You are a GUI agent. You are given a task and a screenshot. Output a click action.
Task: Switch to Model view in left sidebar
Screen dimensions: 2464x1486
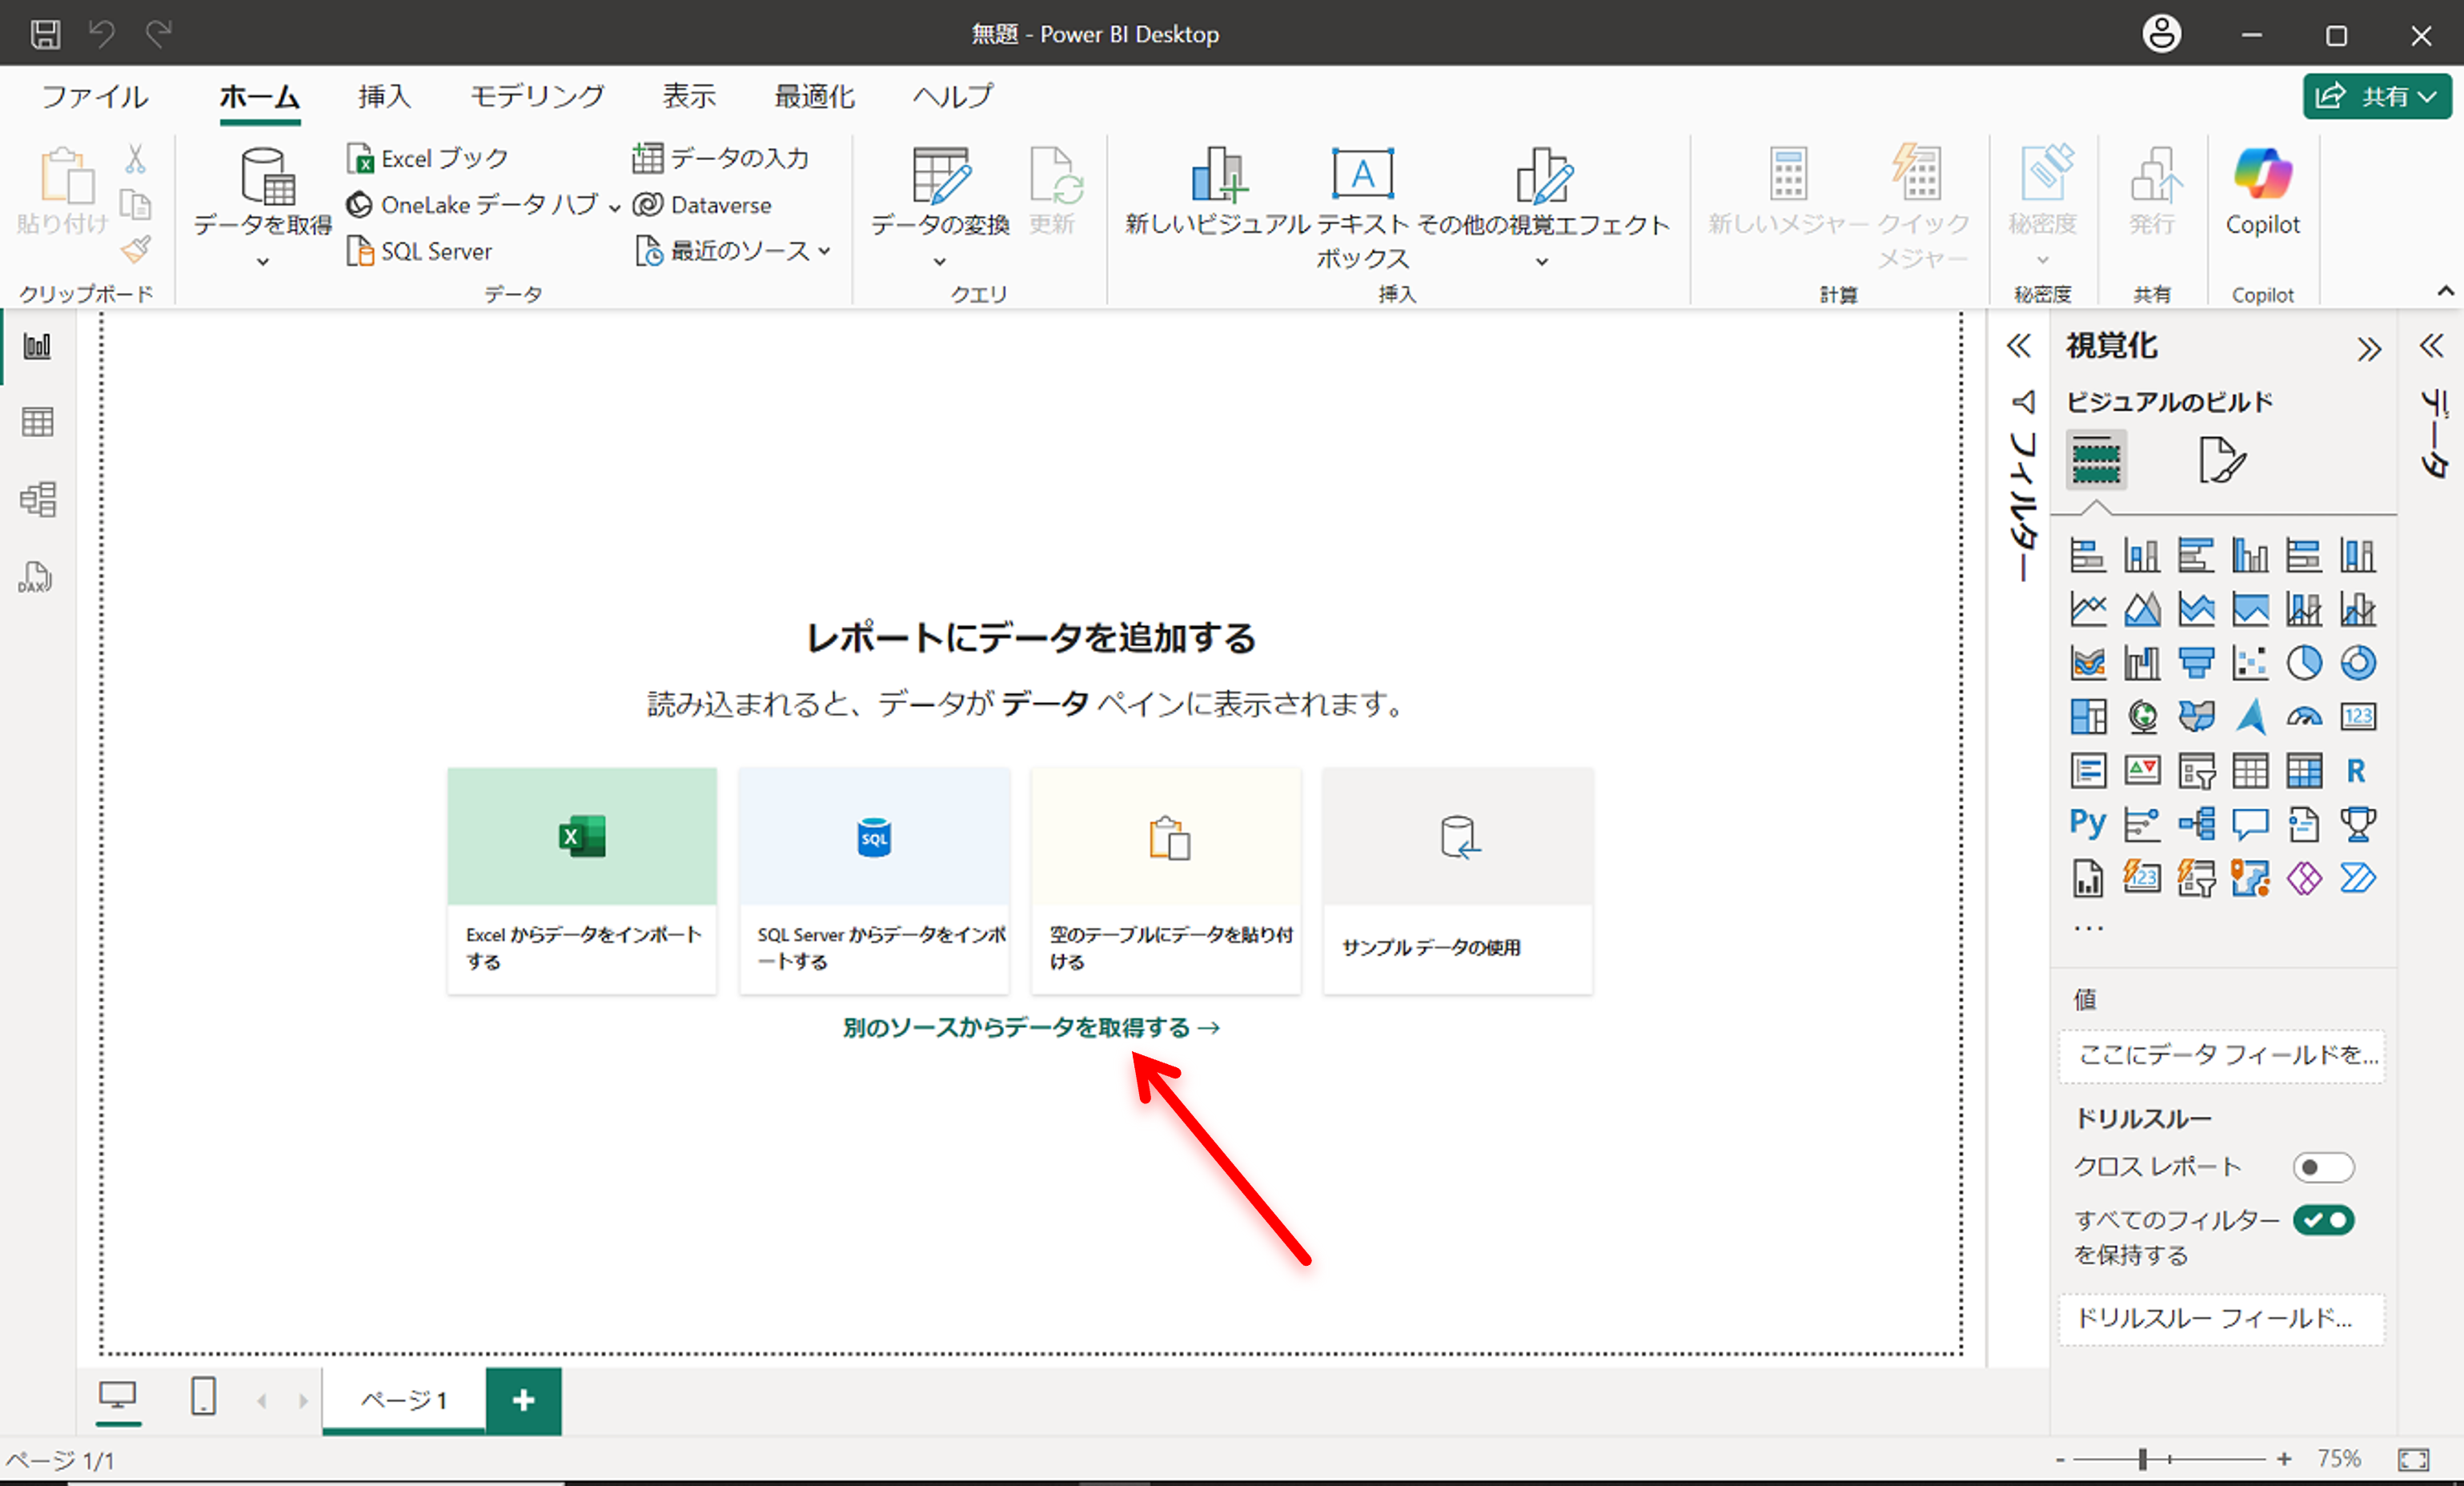click(x=37, y=499)
